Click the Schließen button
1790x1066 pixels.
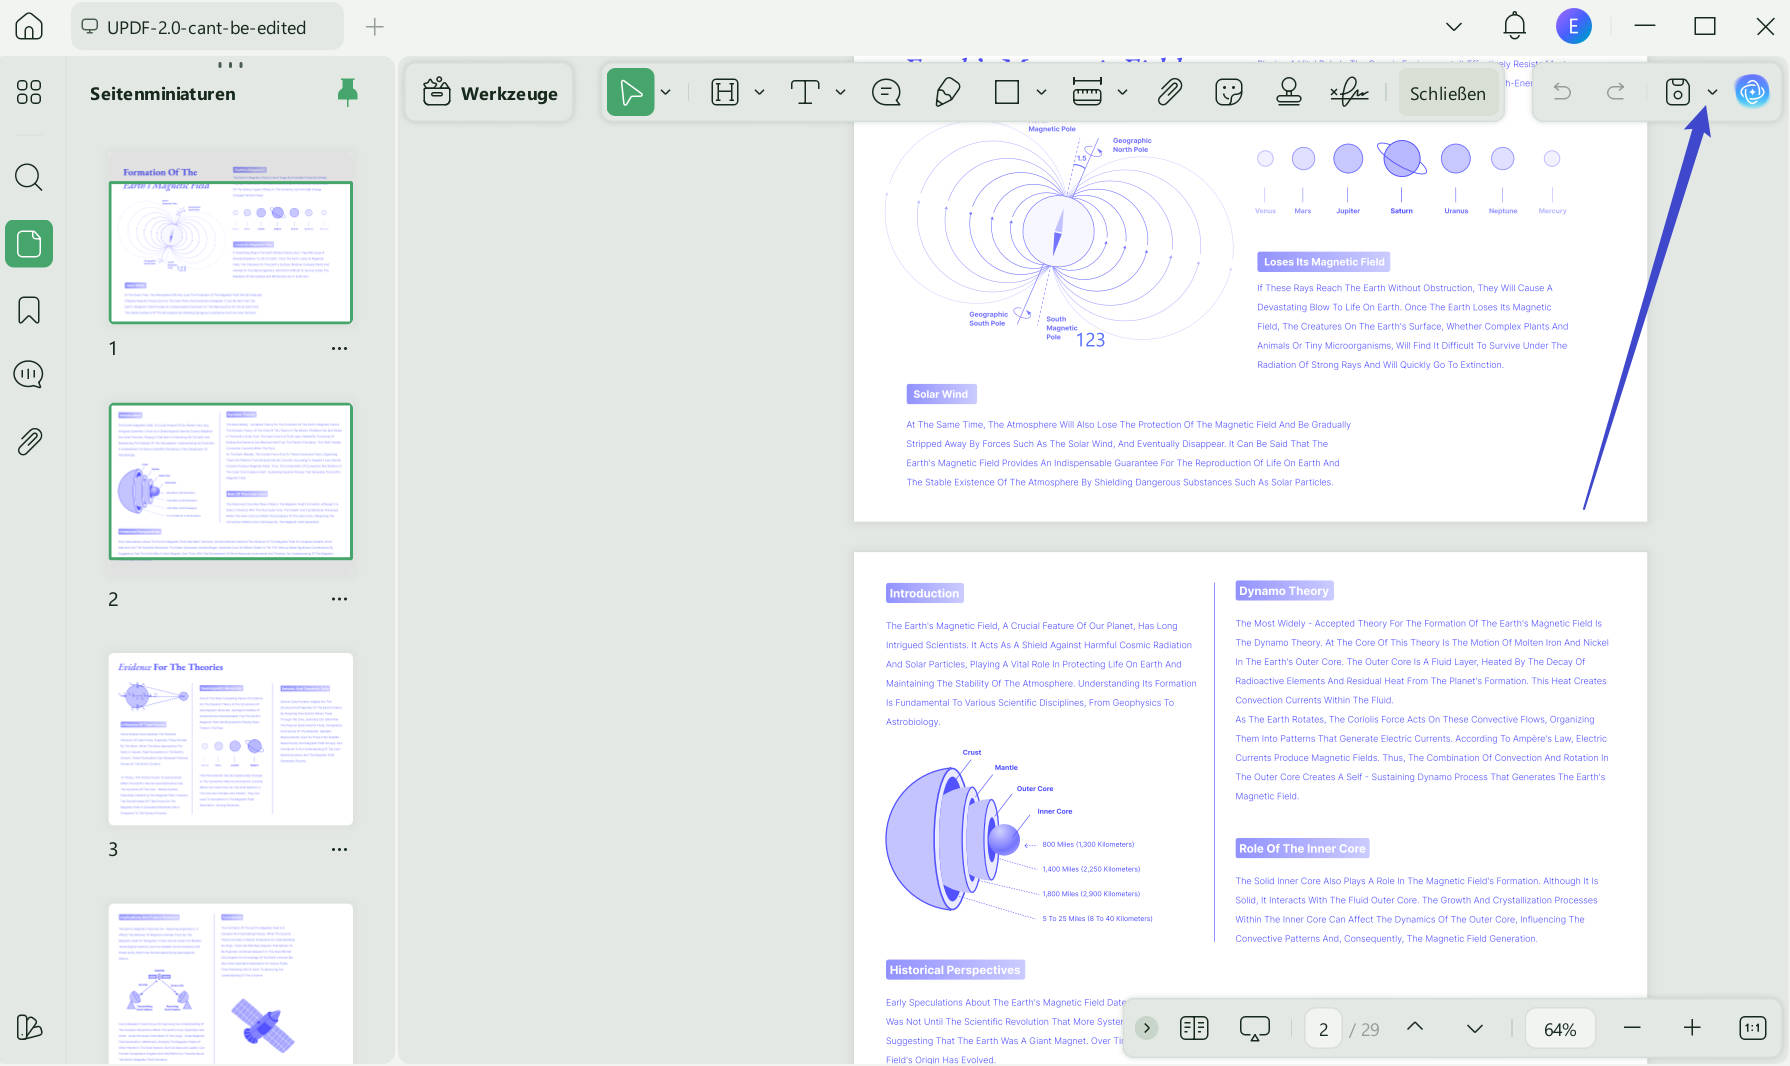point(1447,93)
